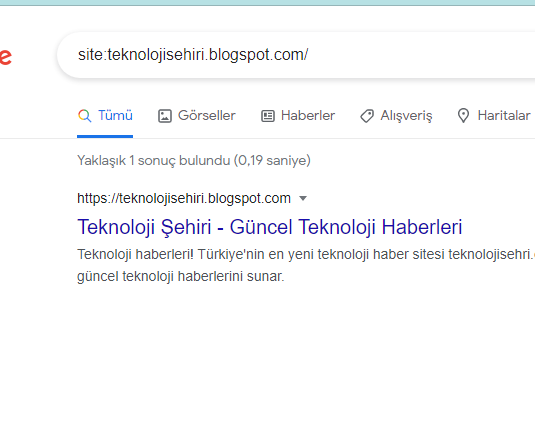Click the multicolored magnifier icon beside Tümü
Image resolution: width=535 pixels, height=442 pixels.
[85, 116]
